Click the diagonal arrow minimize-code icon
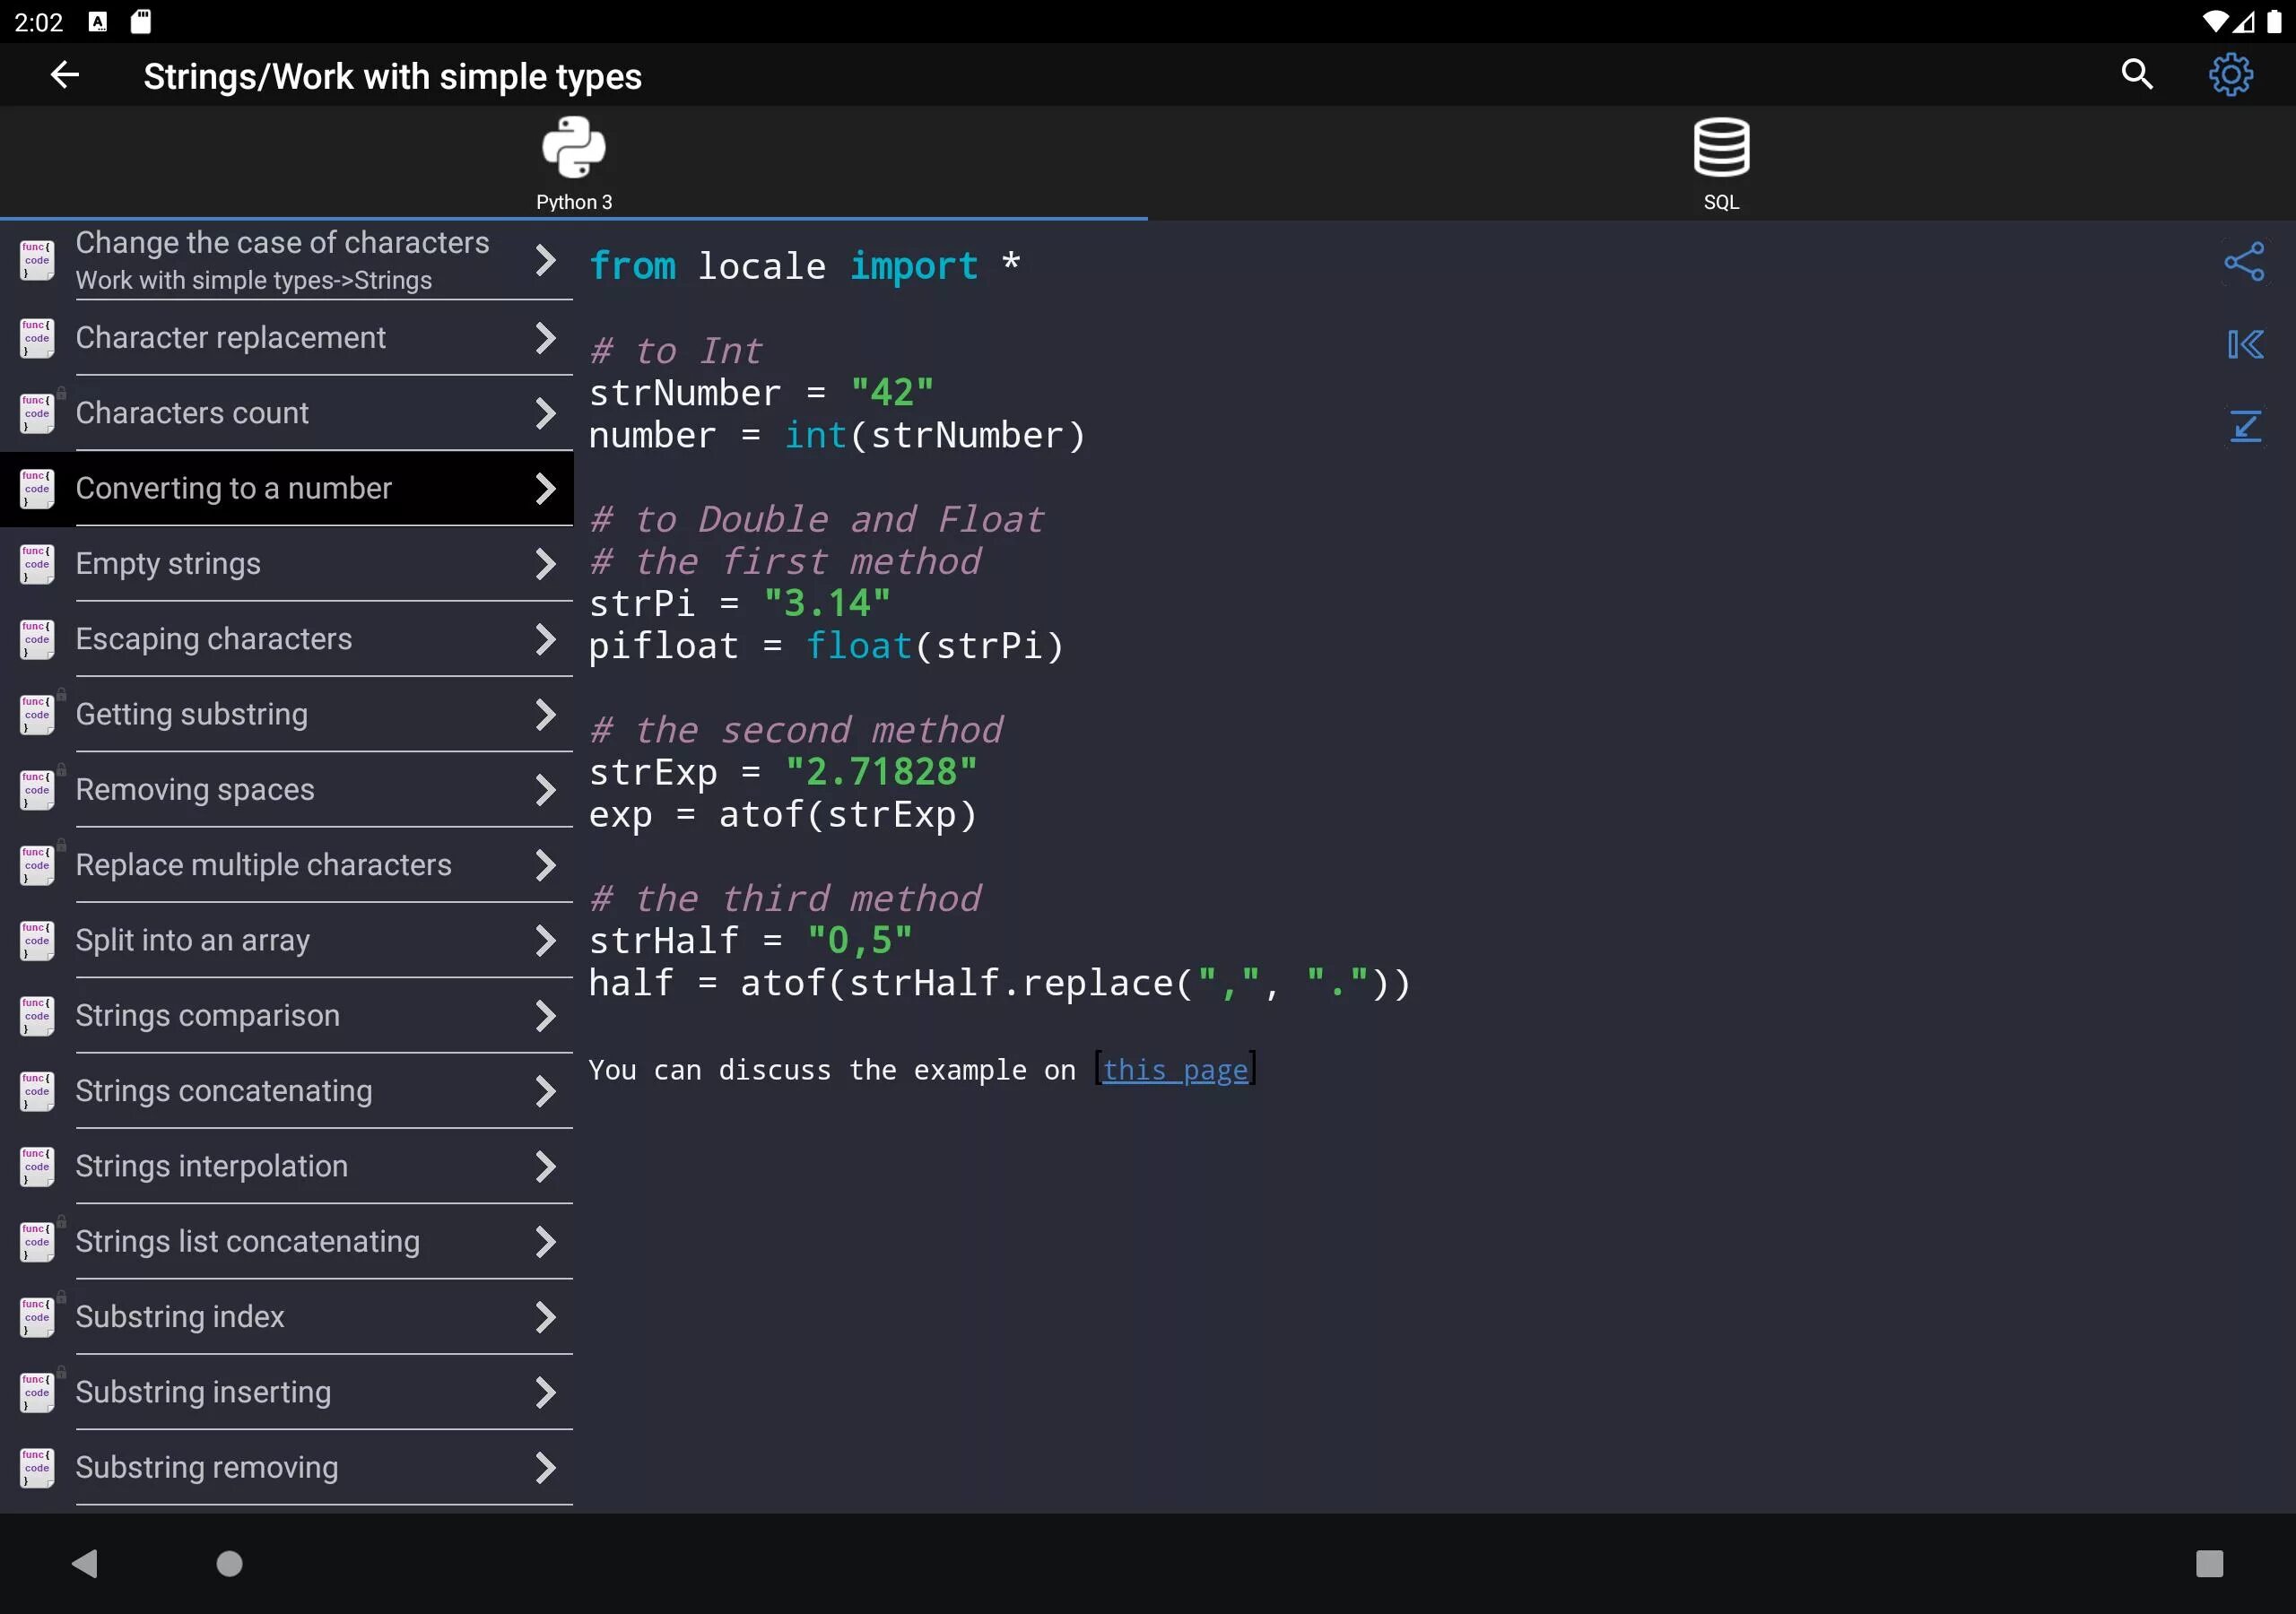The width and height of the screenshot is (2296, 1614). tap(2245, 427)
